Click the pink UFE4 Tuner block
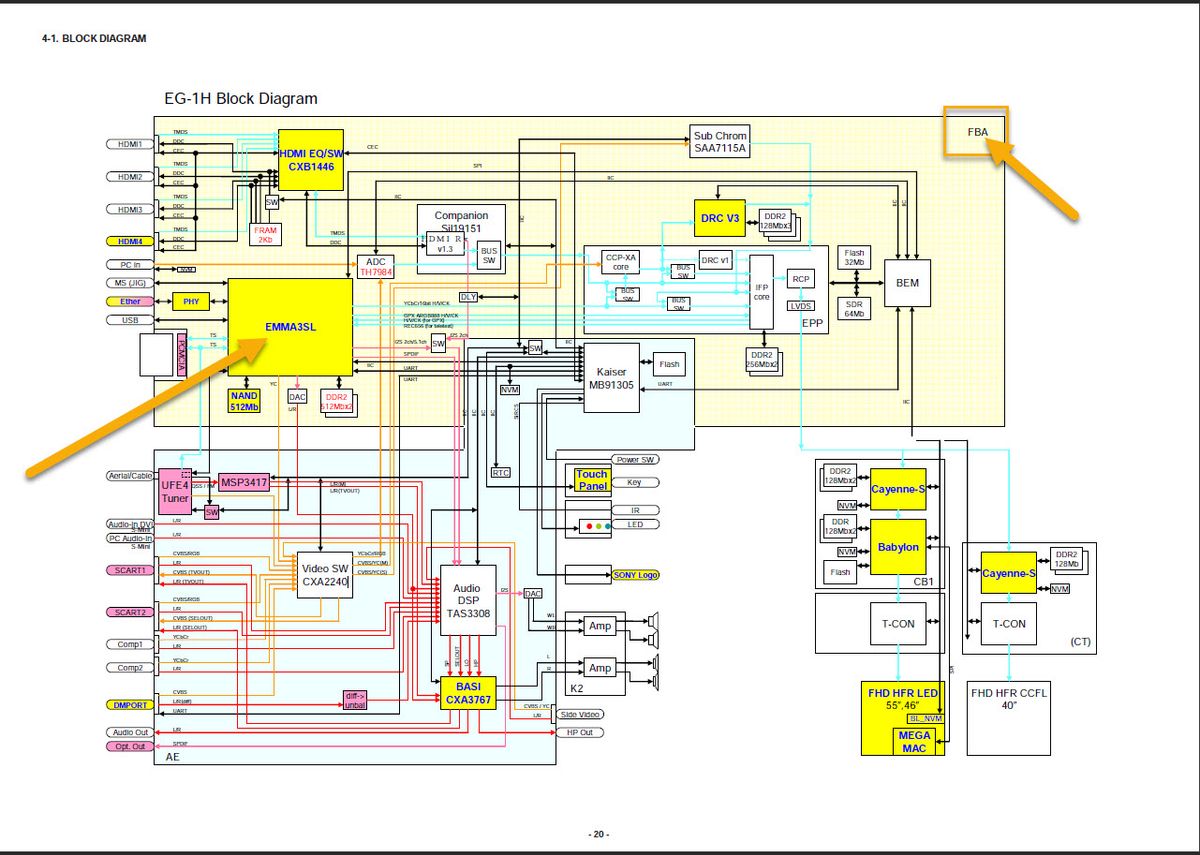This screenshot has width=1200, height=855. 175,490
